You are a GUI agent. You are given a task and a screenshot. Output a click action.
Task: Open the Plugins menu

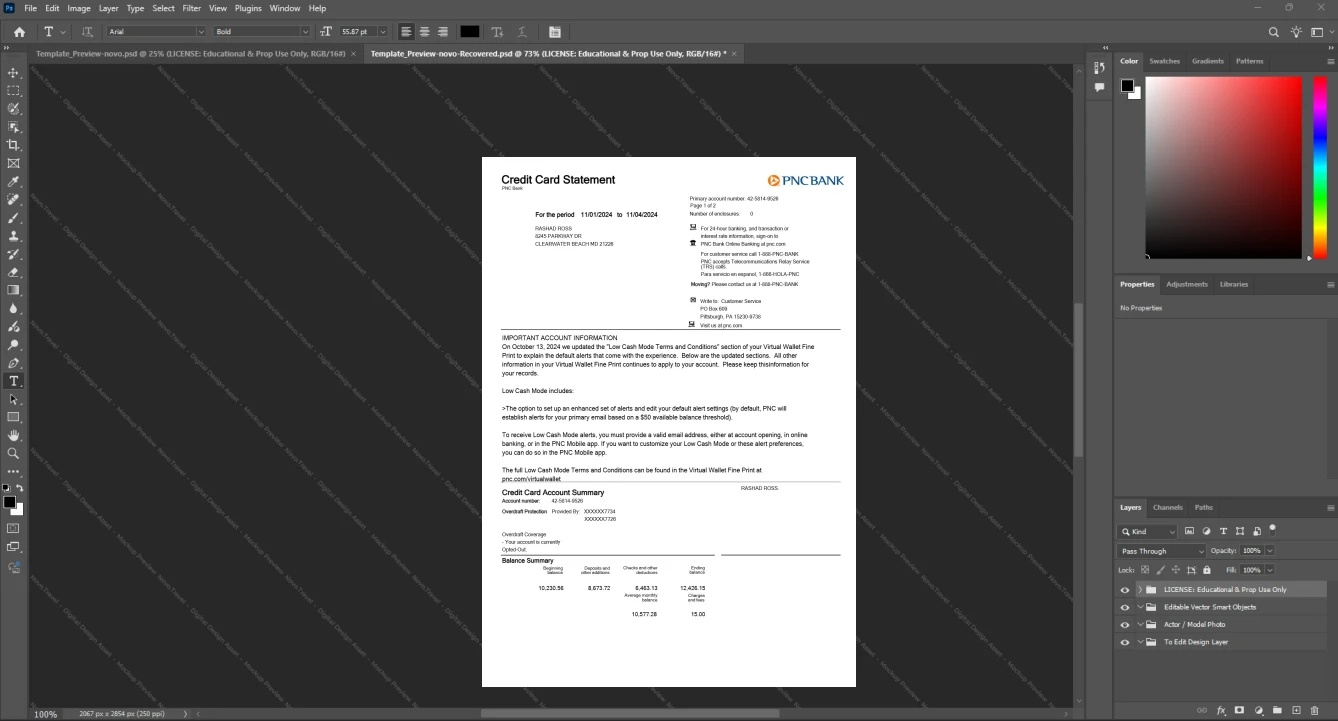pyautogui.click(x=248, y=8)
